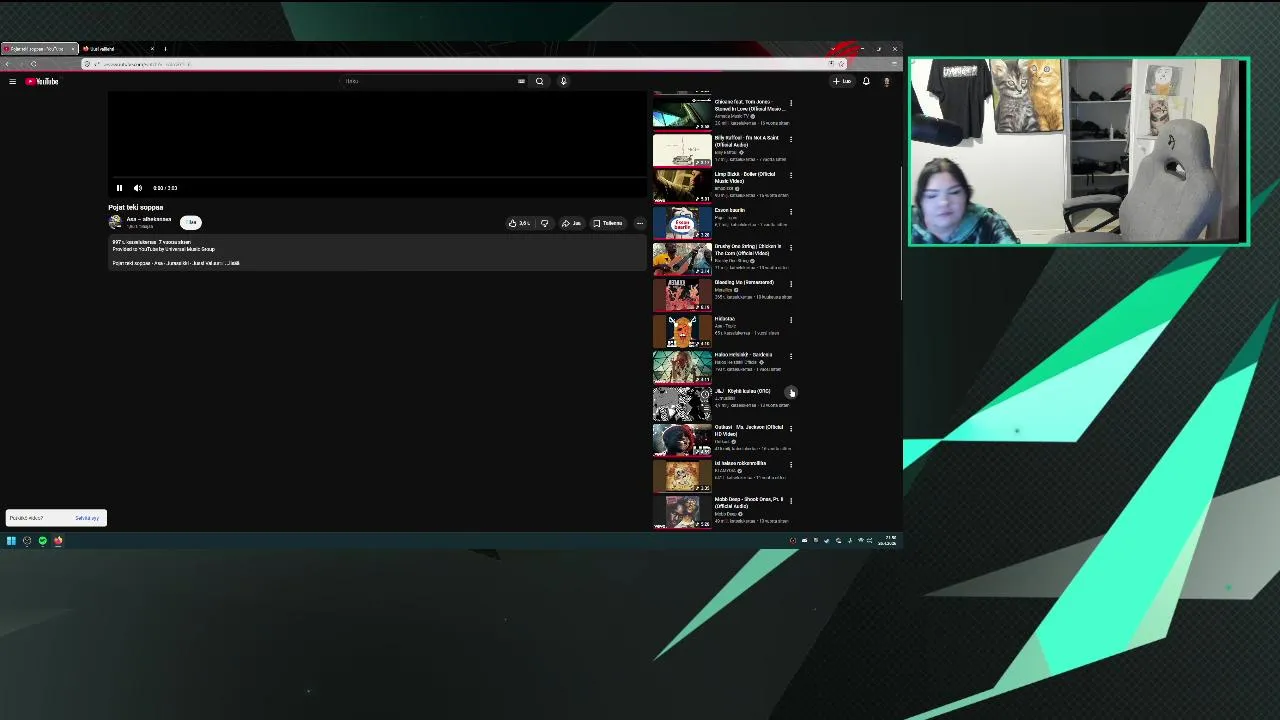1280x720 pixels.
Task: Open the notifications bell
Action: coord(866,81)
